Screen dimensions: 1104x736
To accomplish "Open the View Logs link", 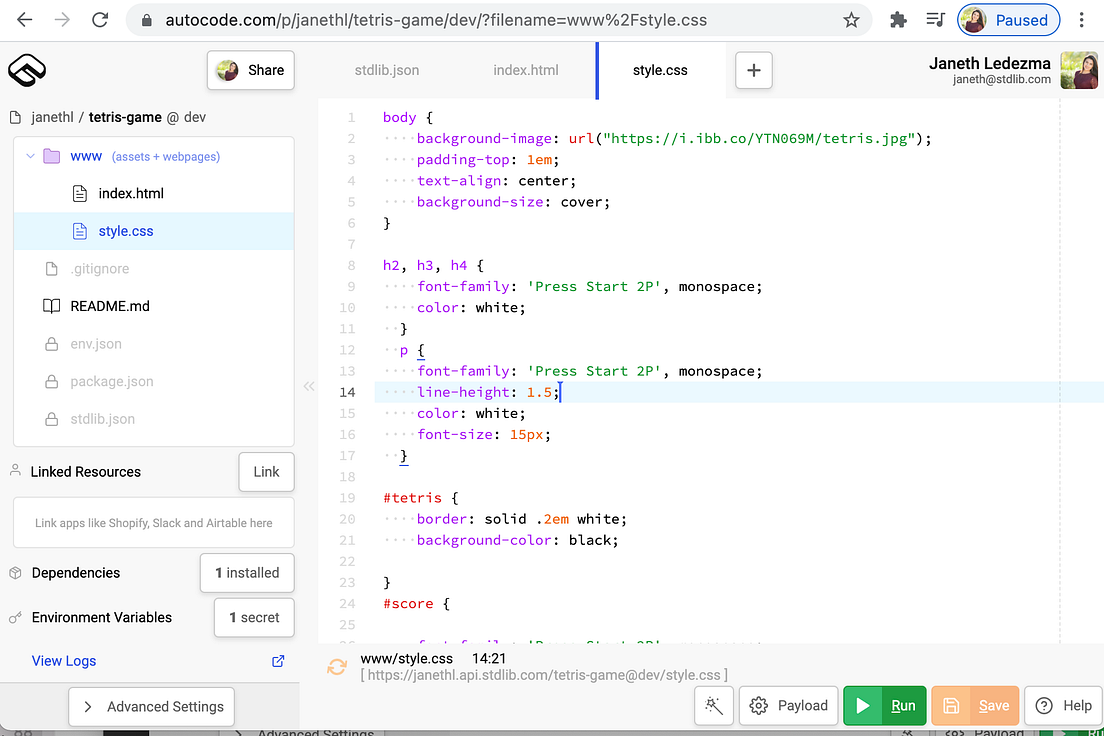I will (x=63, y=660).
